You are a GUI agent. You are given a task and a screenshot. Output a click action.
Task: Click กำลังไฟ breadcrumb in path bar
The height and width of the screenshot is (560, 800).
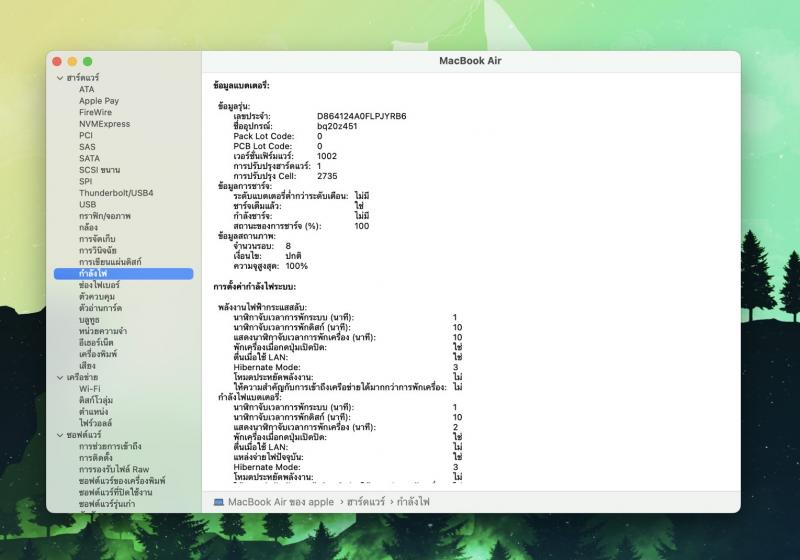coord(413,502)
